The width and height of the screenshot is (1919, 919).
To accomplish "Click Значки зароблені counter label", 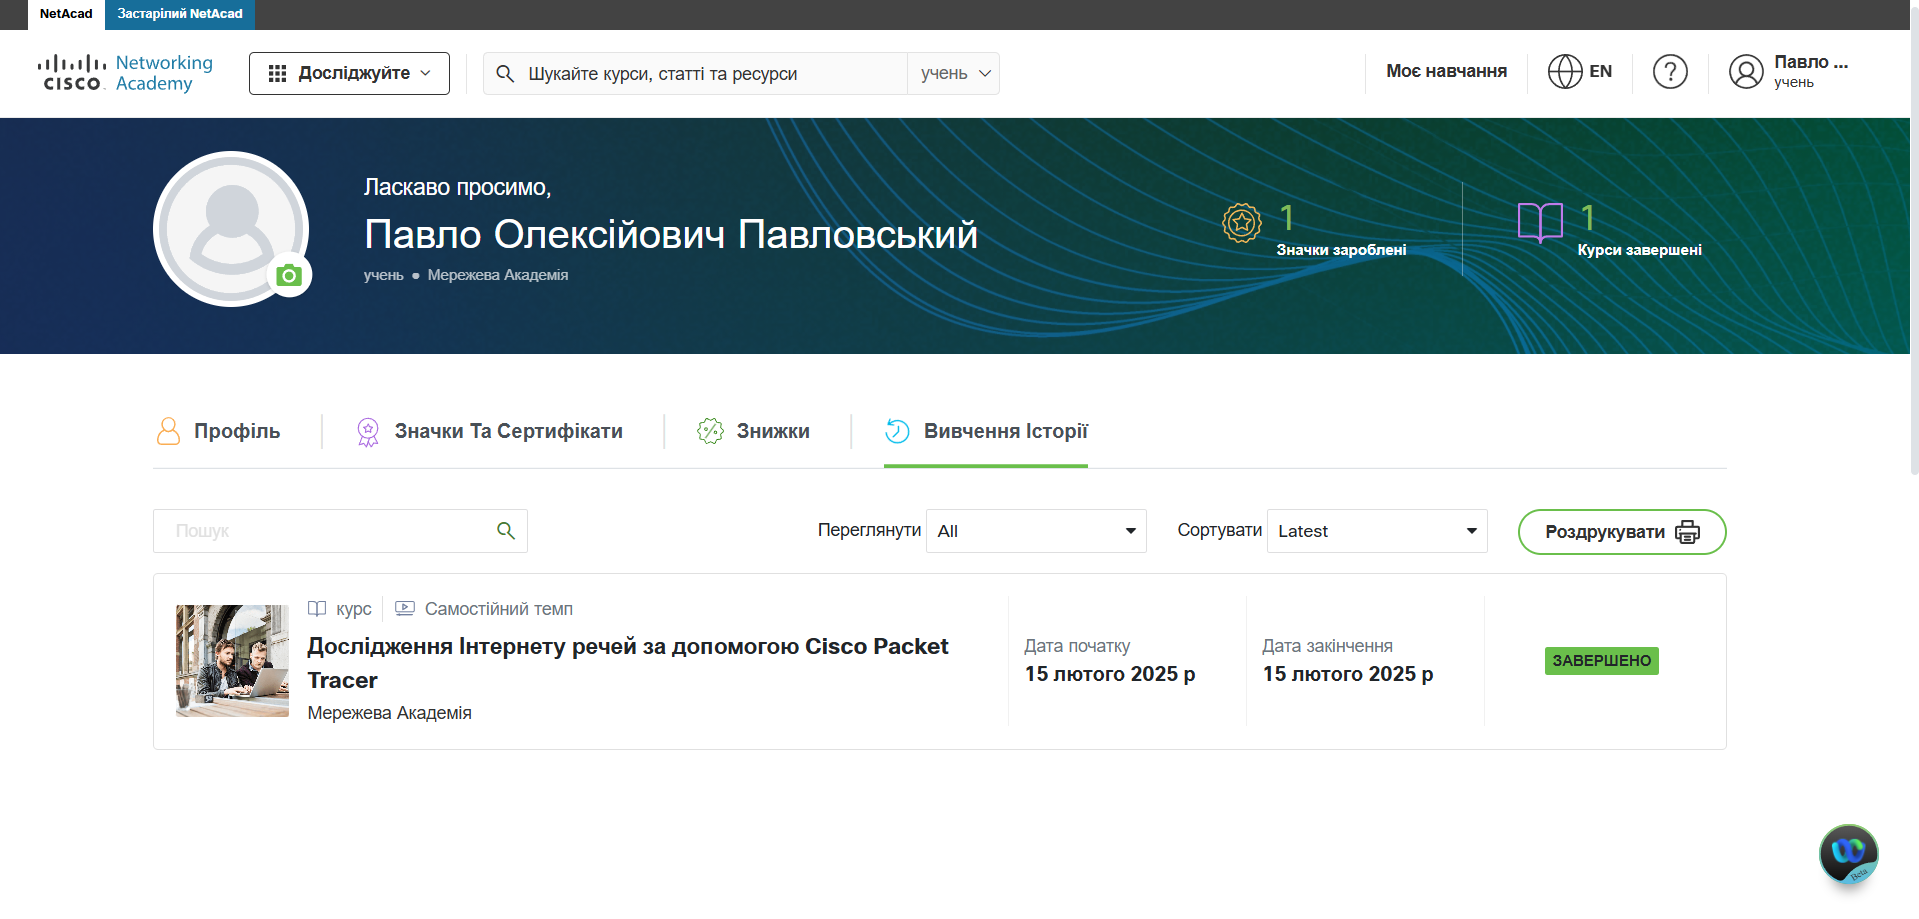I will click(1341, 250).
